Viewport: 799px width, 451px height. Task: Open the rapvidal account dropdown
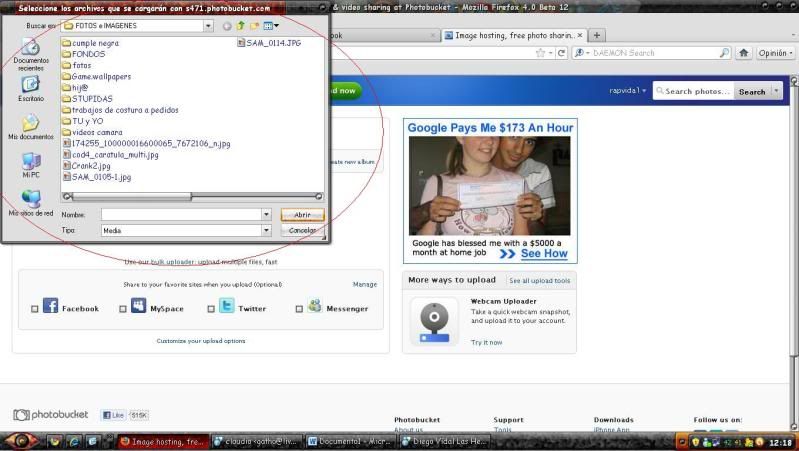(x=627, y=91)
